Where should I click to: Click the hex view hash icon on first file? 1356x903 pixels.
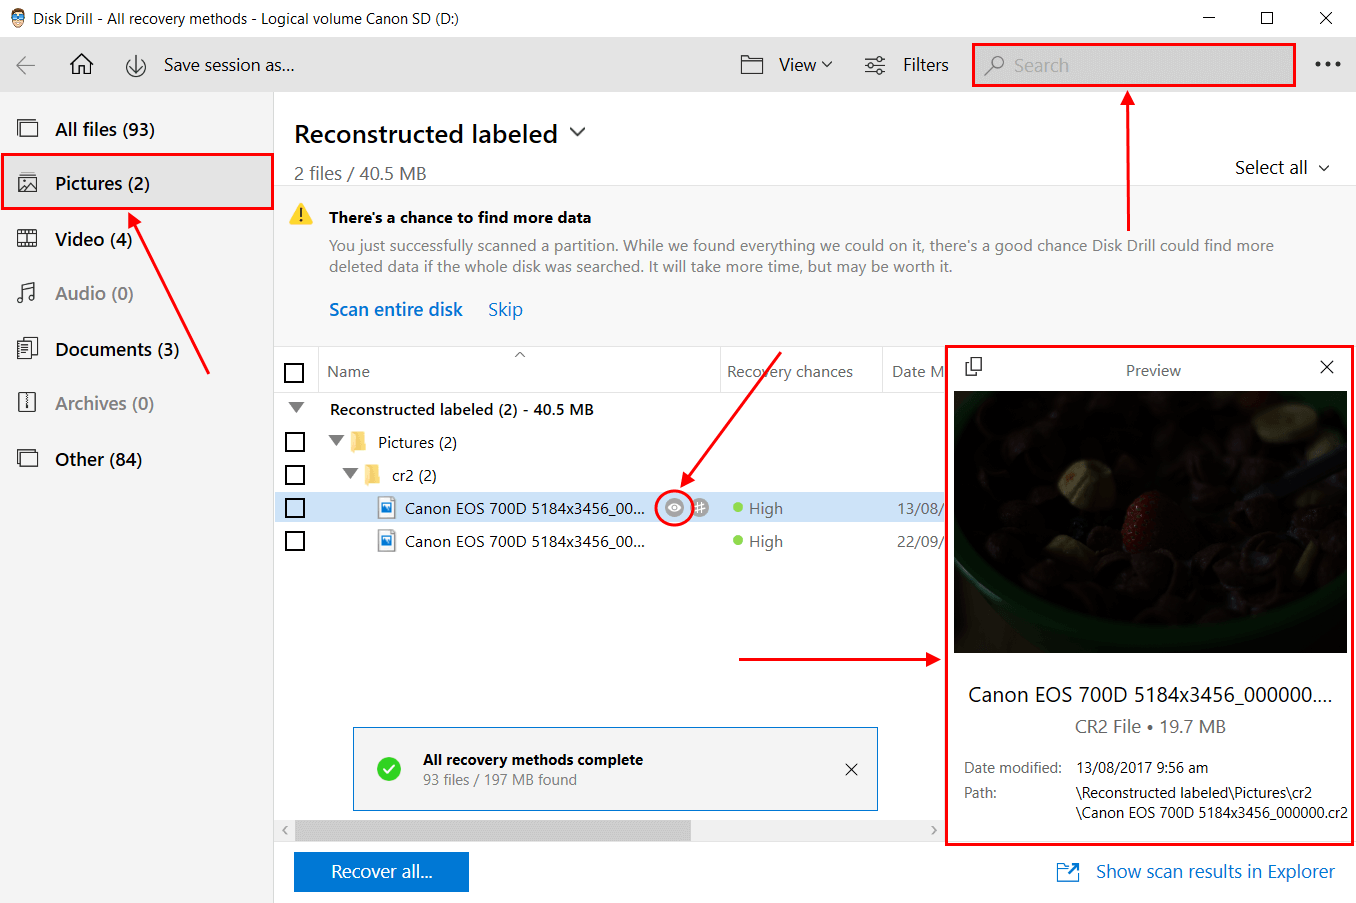click(x=700, y=508)
